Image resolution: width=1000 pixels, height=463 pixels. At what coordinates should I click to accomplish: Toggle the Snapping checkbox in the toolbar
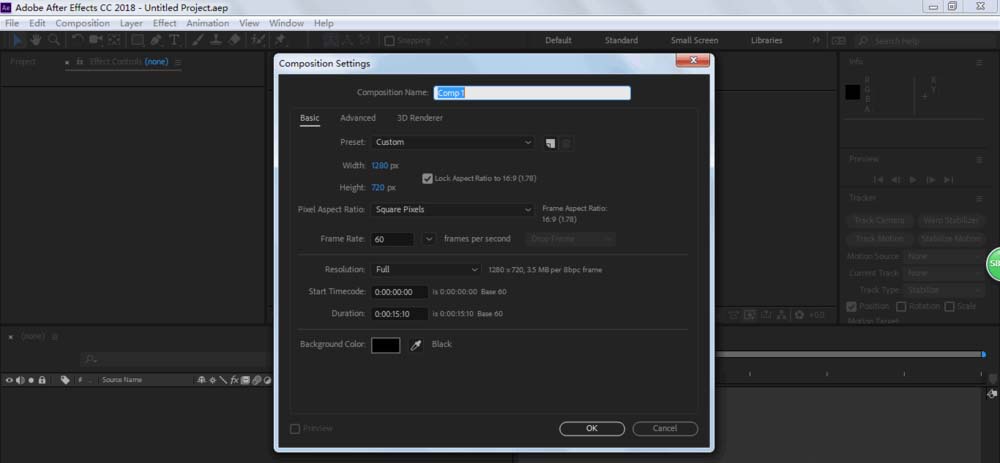[x=389, y=41]
